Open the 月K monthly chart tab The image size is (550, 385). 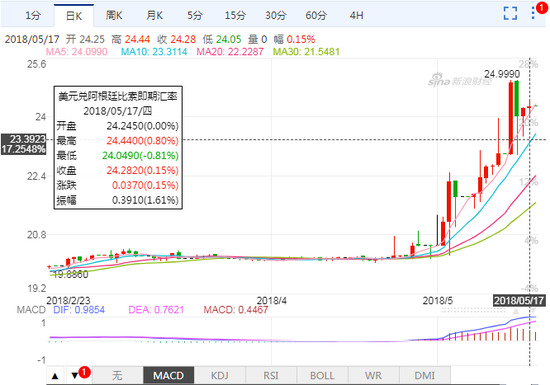(155, 15)
